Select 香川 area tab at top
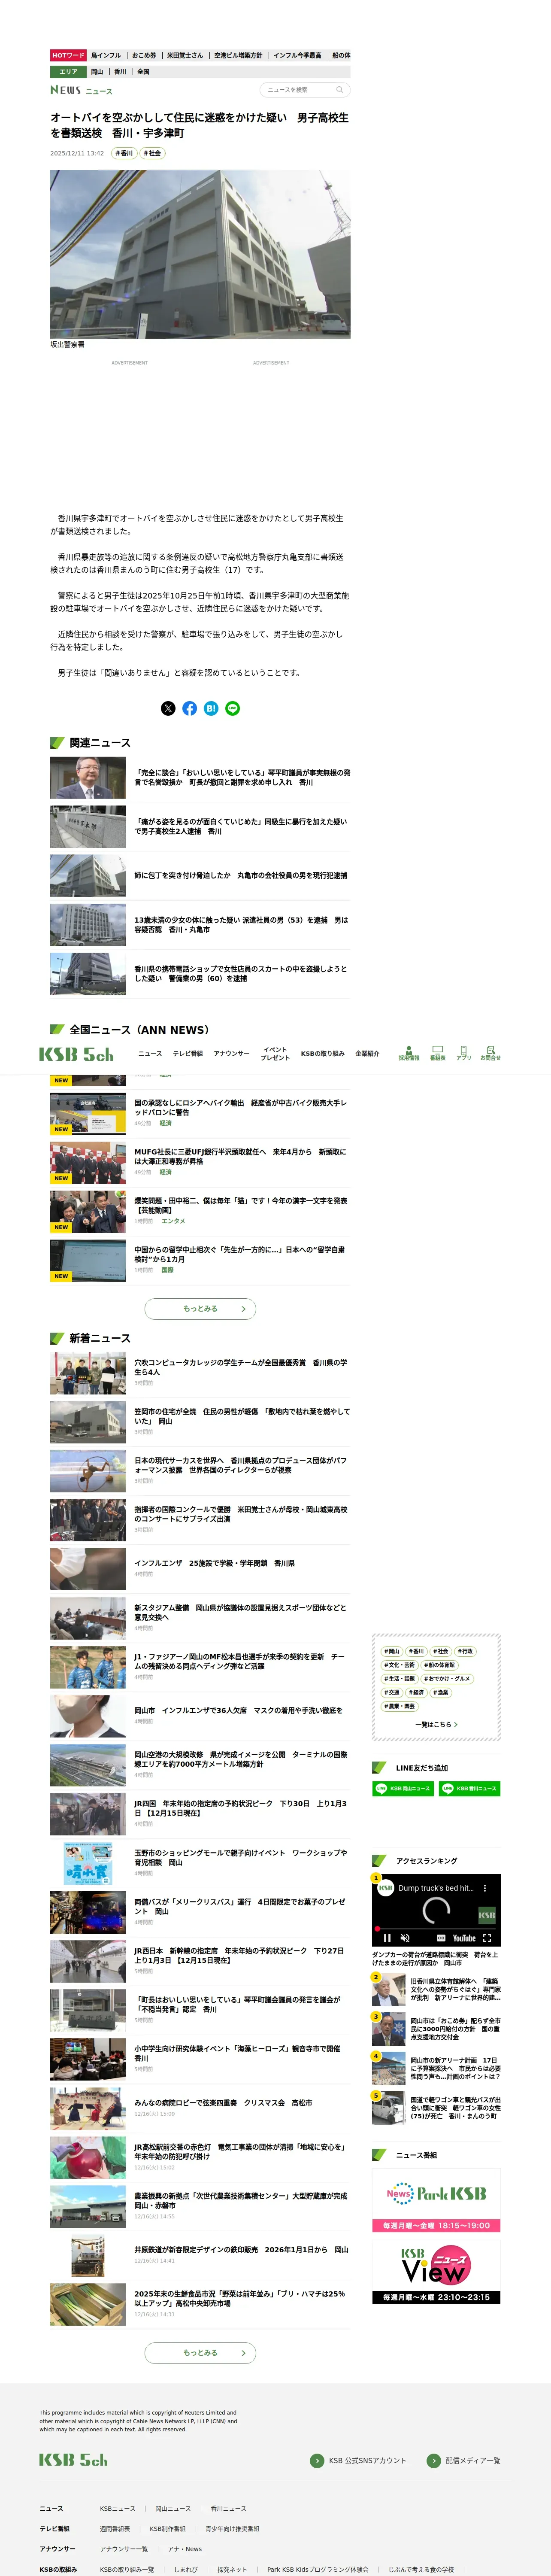551x2576 pixels. [x=120, y=72]
